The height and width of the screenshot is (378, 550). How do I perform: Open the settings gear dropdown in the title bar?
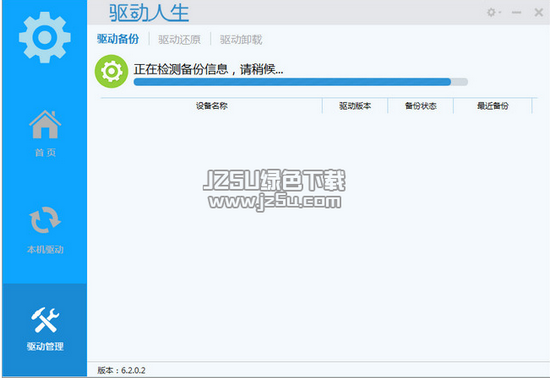(494, 12)
